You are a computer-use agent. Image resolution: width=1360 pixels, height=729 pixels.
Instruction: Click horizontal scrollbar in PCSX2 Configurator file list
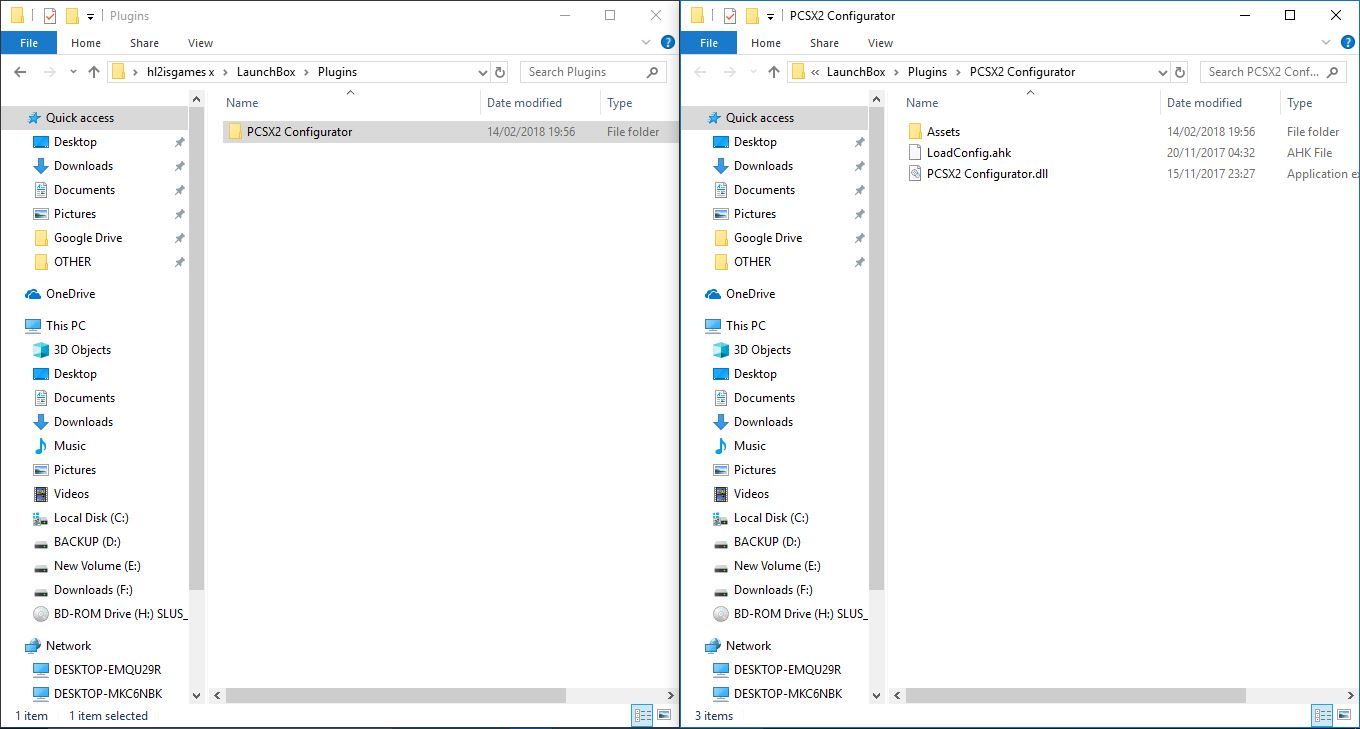[x=1076, y=695]
